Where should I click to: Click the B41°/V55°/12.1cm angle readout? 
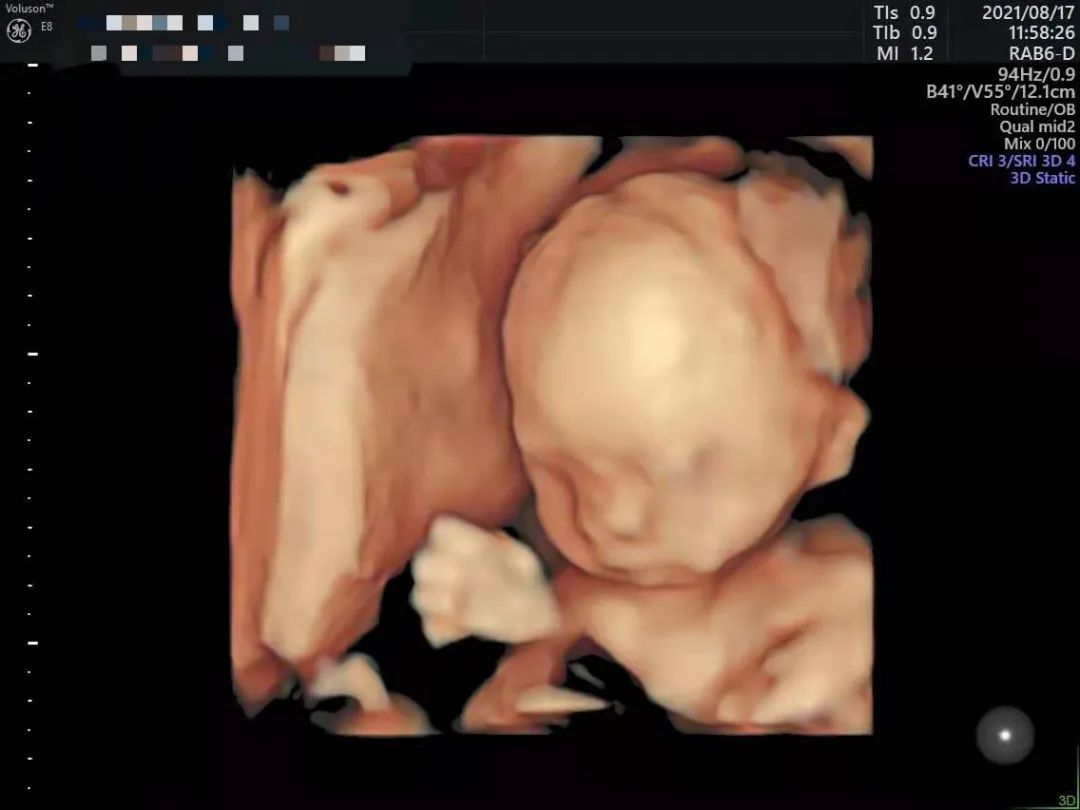tap(1000, 92)
